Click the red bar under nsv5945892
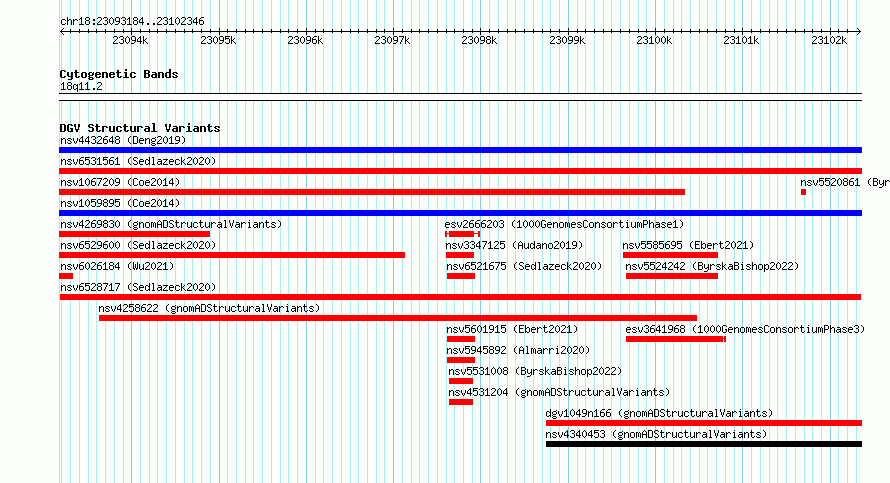The height and width of the screenshot is (483, 890). pos(461,360)
